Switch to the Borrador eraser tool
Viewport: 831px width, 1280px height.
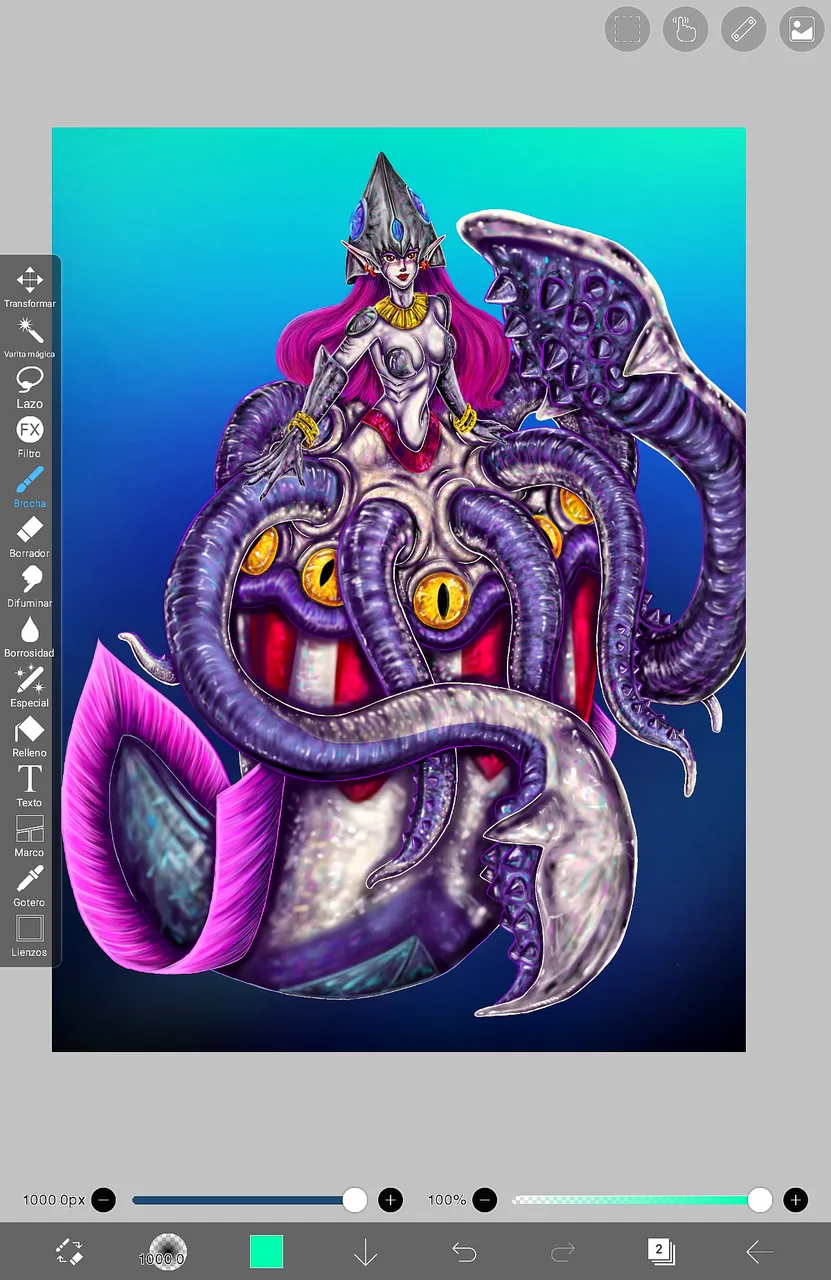29,536
